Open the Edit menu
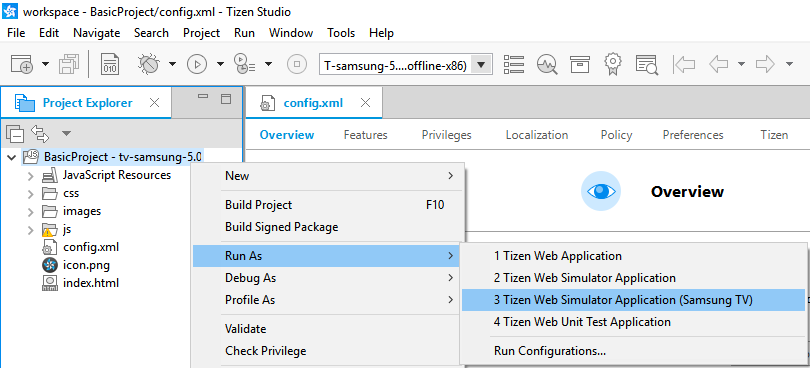This screenshot has width=810, height=368. tap(49, 33)
